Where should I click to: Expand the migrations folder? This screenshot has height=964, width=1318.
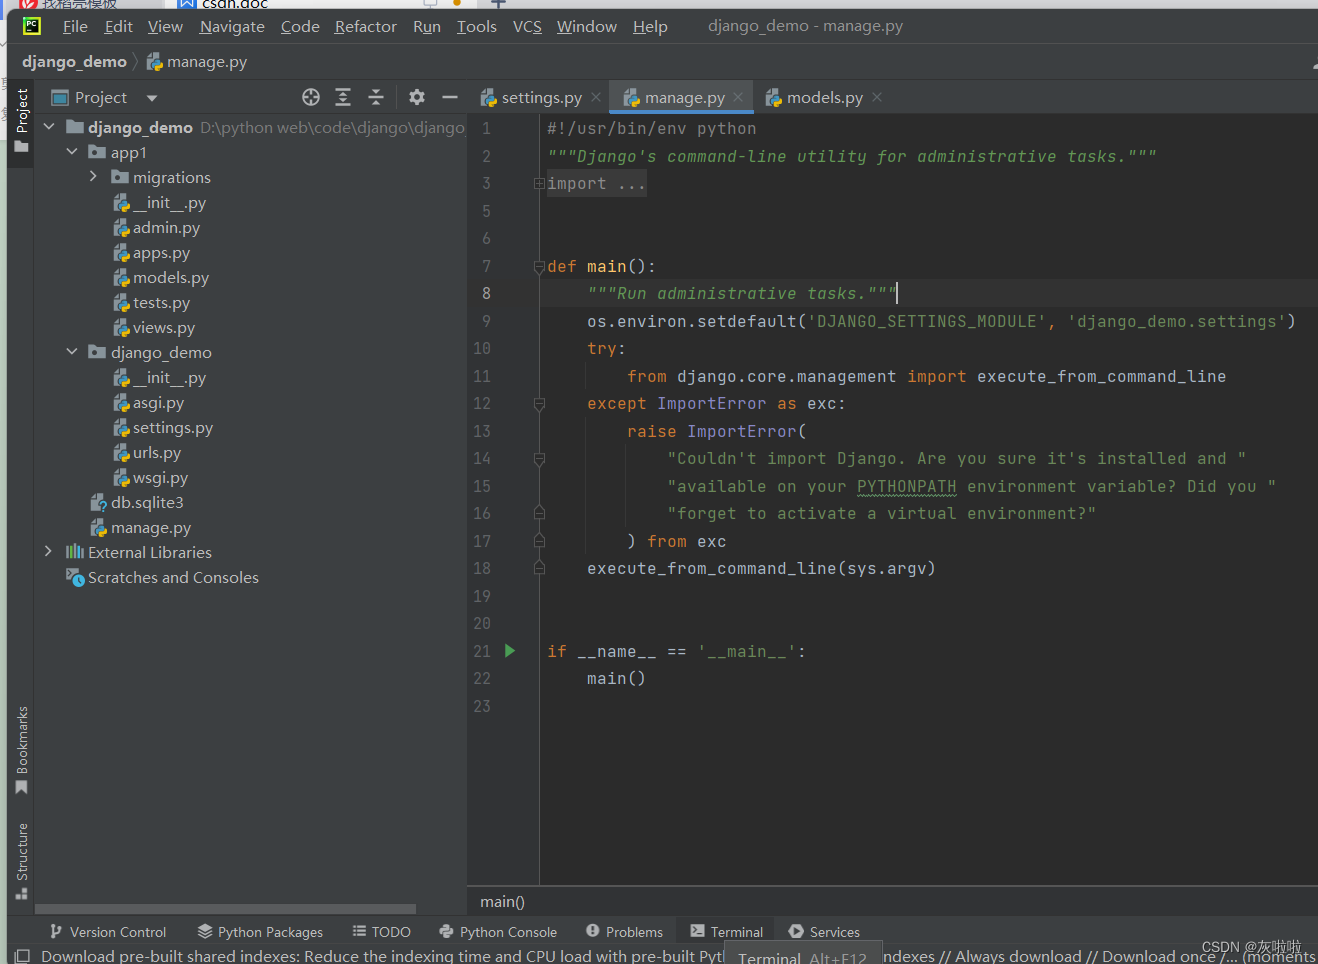tap(94, 177)
